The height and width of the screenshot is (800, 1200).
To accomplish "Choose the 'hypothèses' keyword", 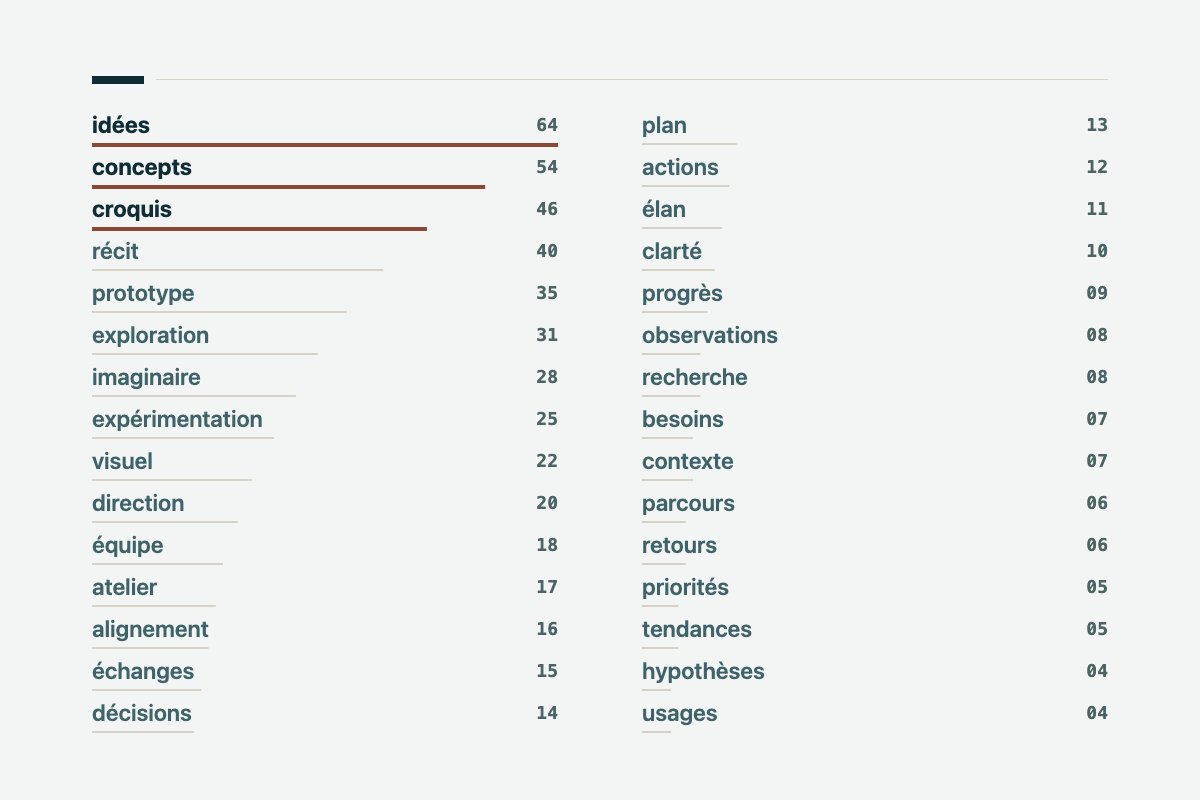I will (x=703, y=672).
